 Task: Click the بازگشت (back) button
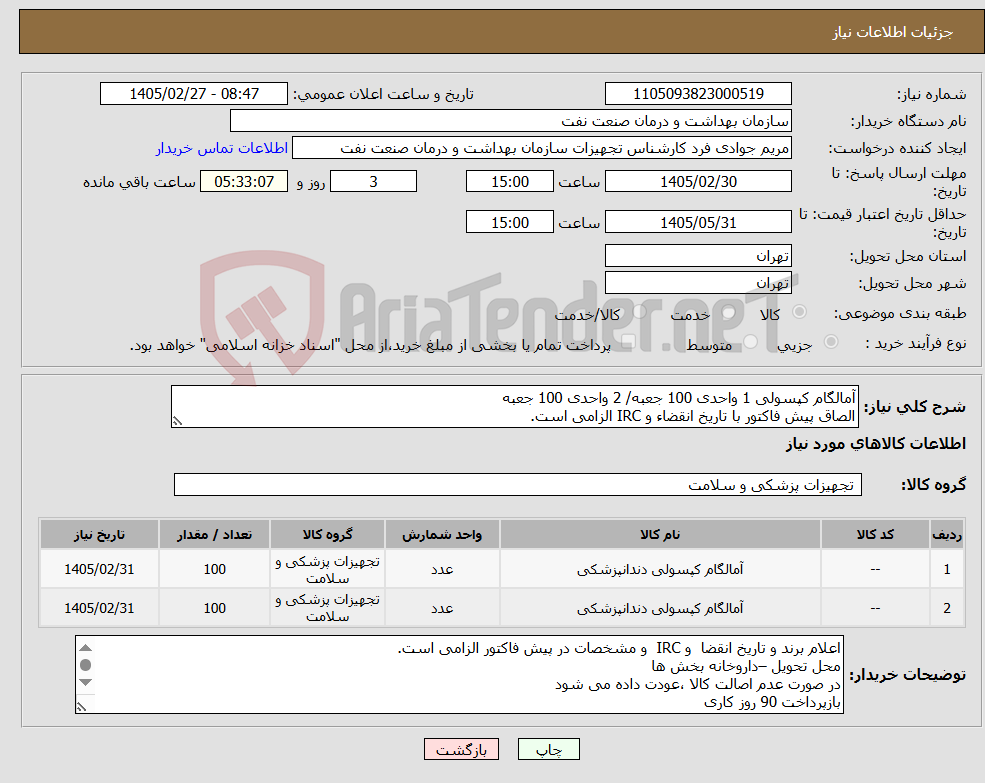461,749
